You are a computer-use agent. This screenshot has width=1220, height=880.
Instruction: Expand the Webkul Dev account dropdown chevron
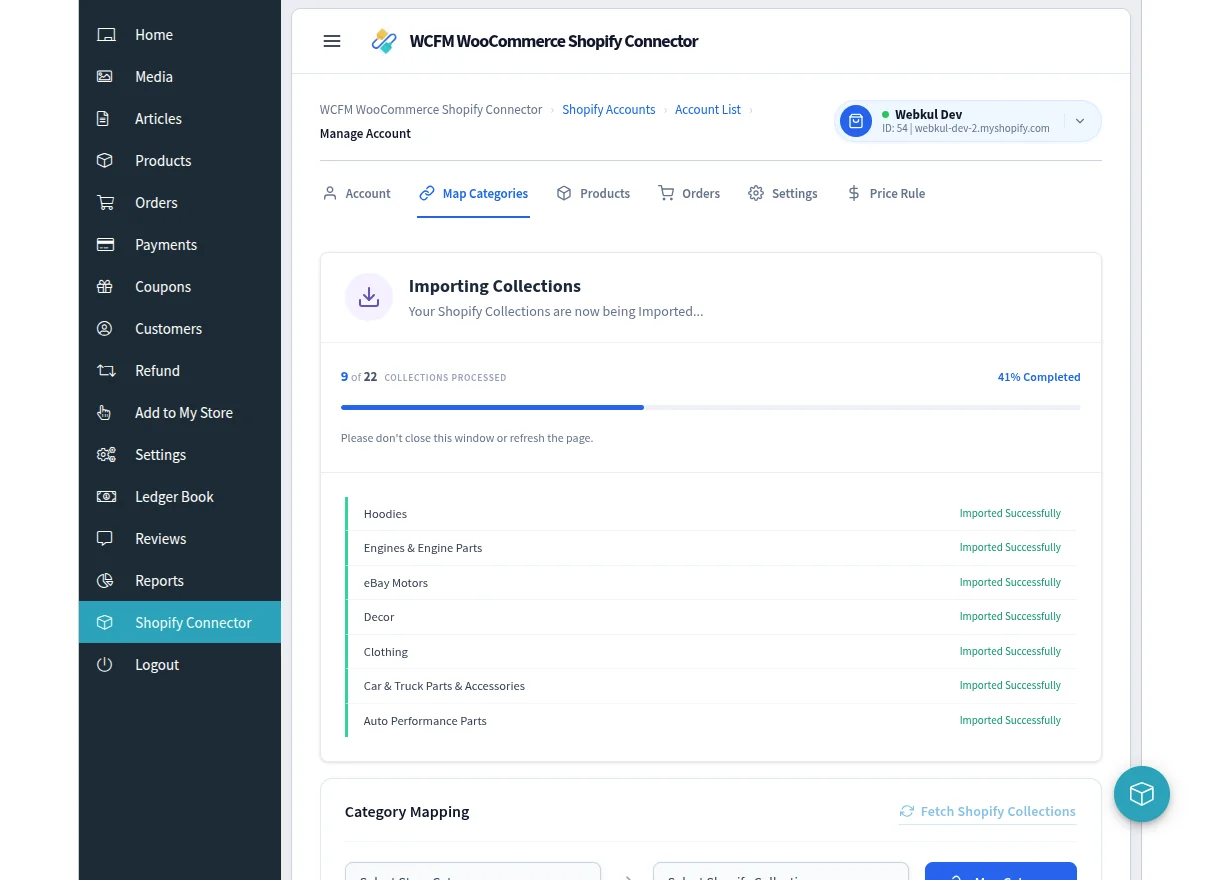point(1080,121)
